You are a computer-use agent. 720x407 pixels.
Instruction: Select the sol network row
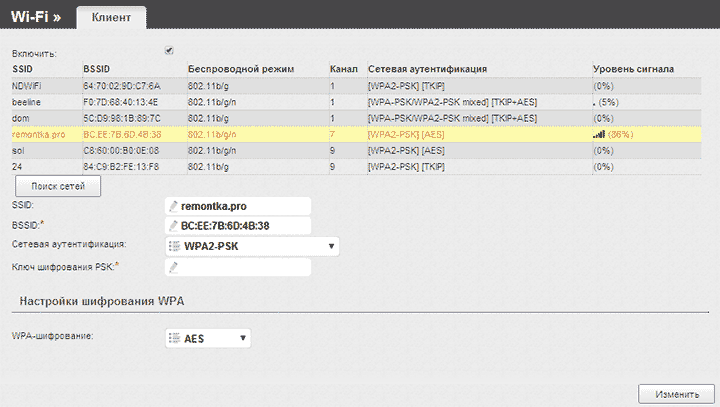[18, 150]
